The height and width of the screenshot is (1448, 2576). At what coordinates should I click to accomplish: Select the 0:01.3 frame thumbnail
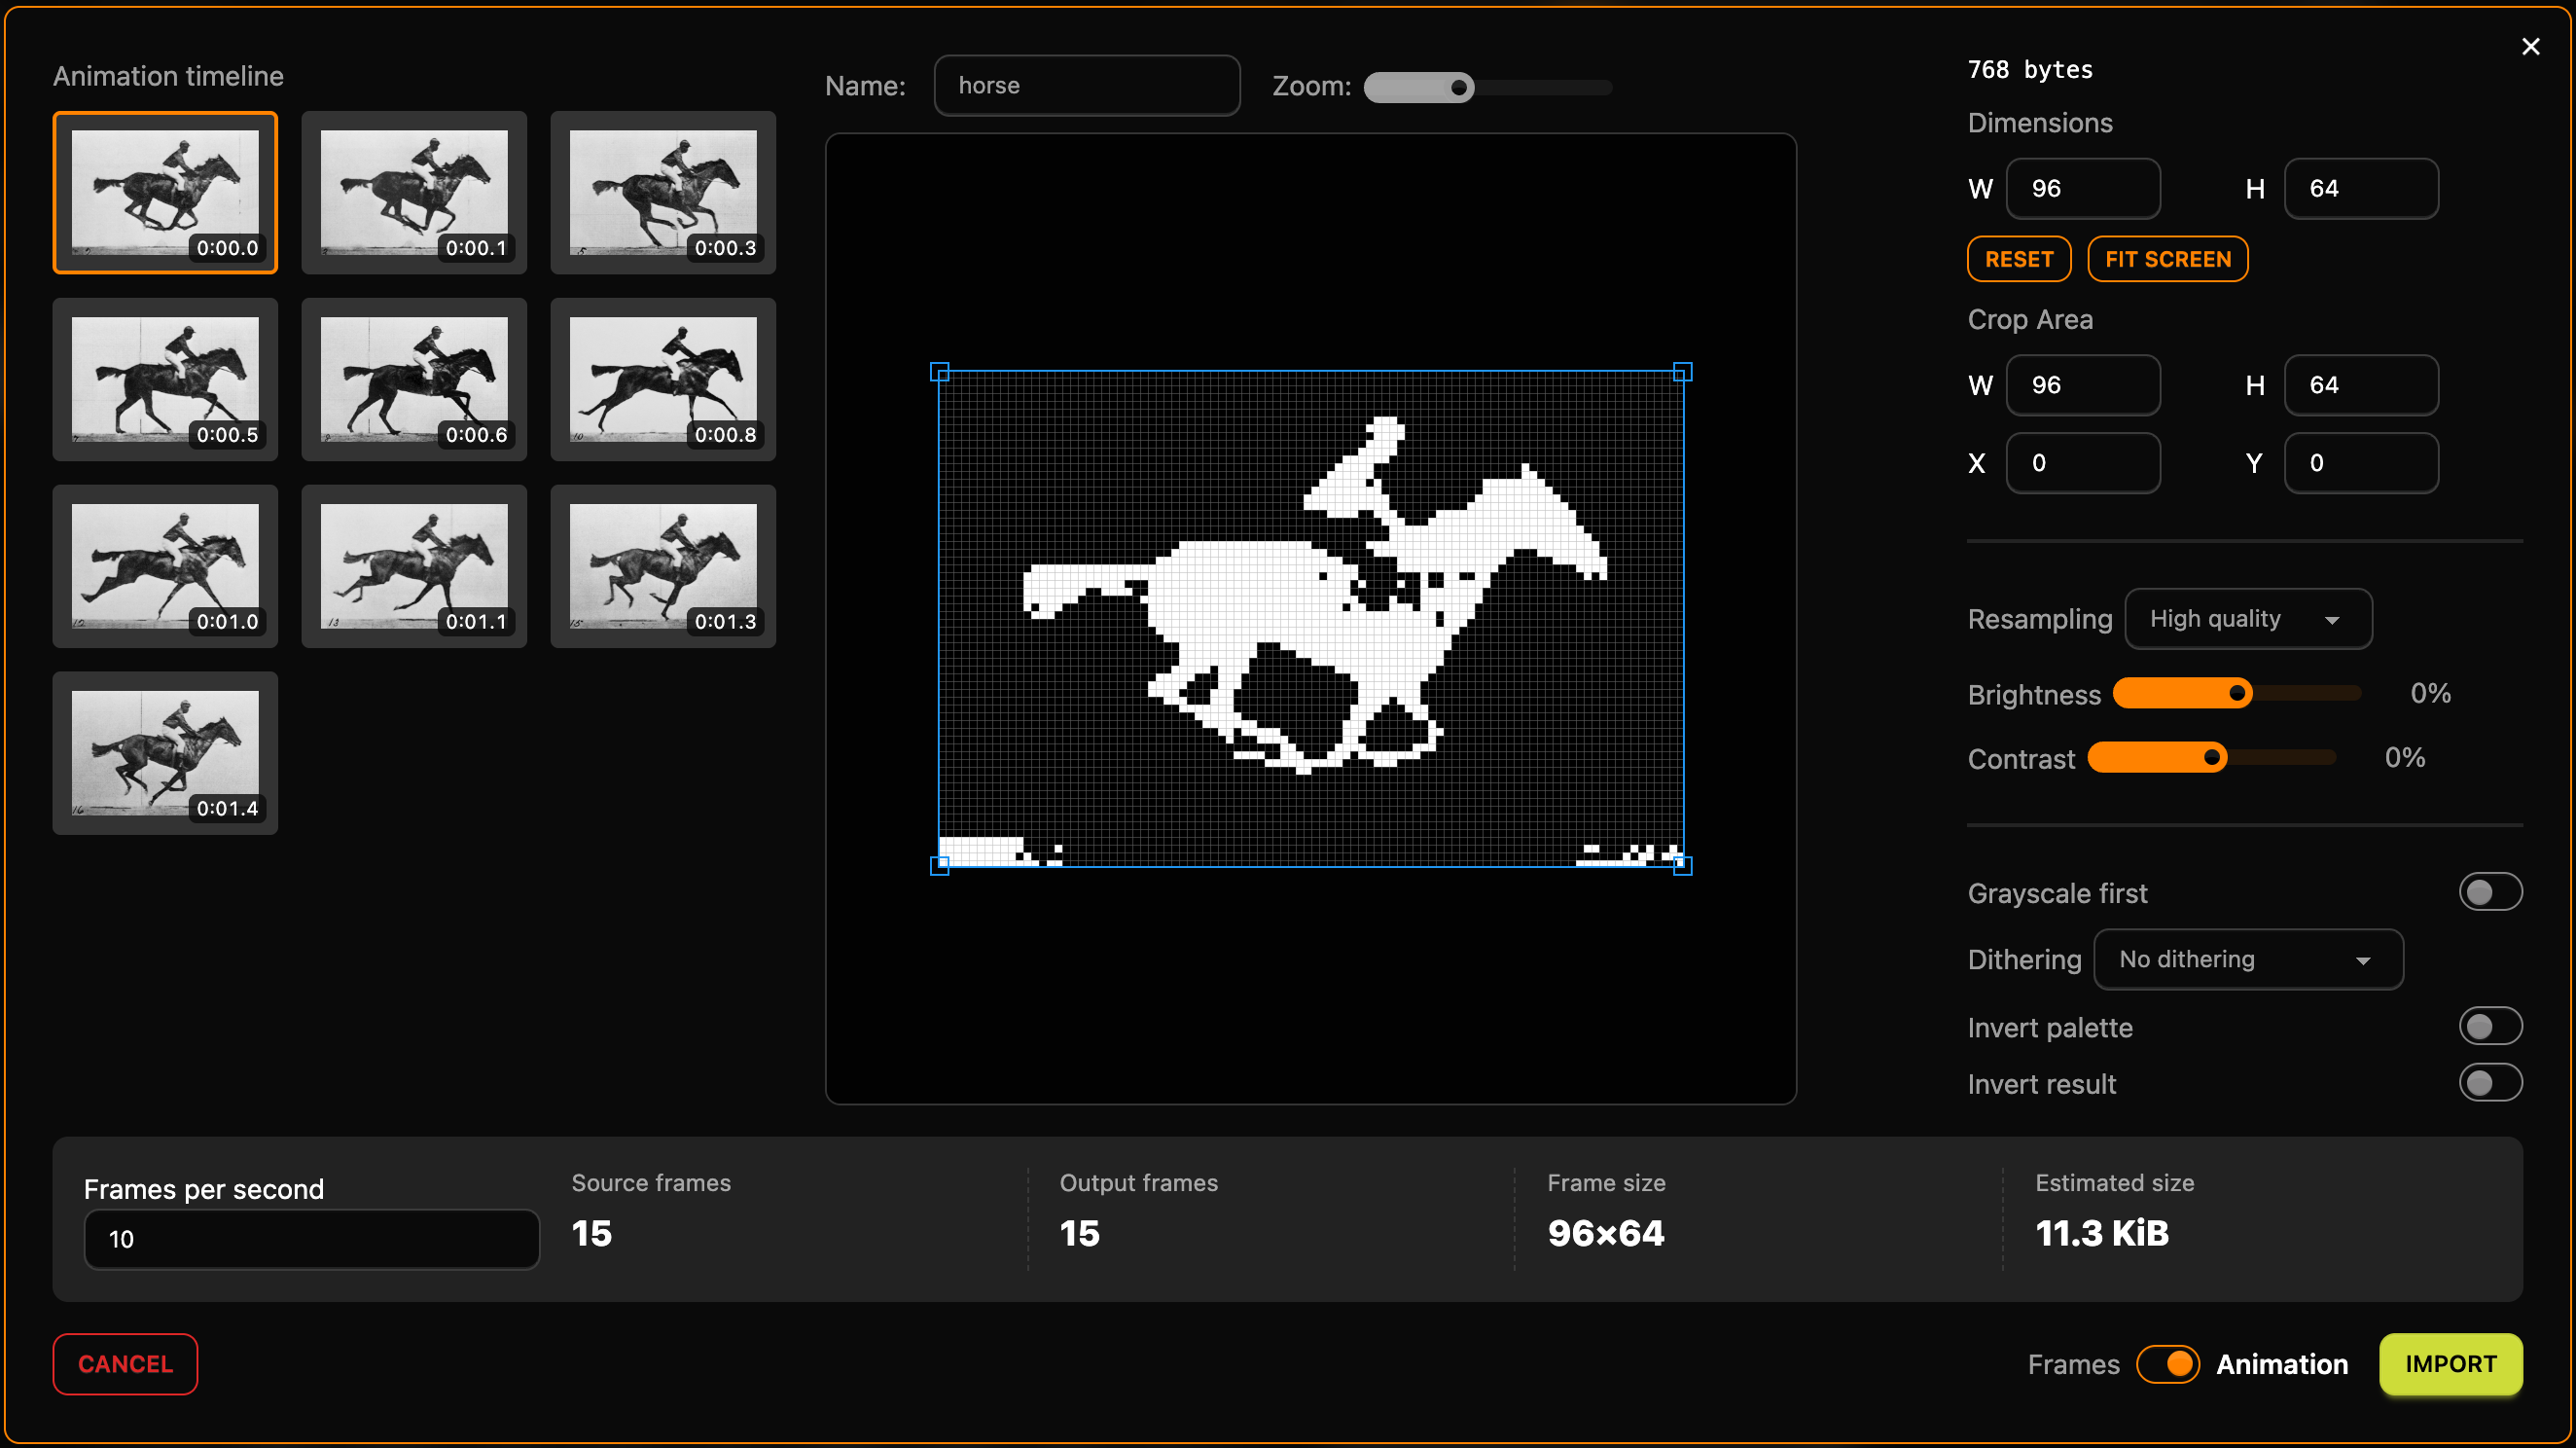(x=663, y=566)
